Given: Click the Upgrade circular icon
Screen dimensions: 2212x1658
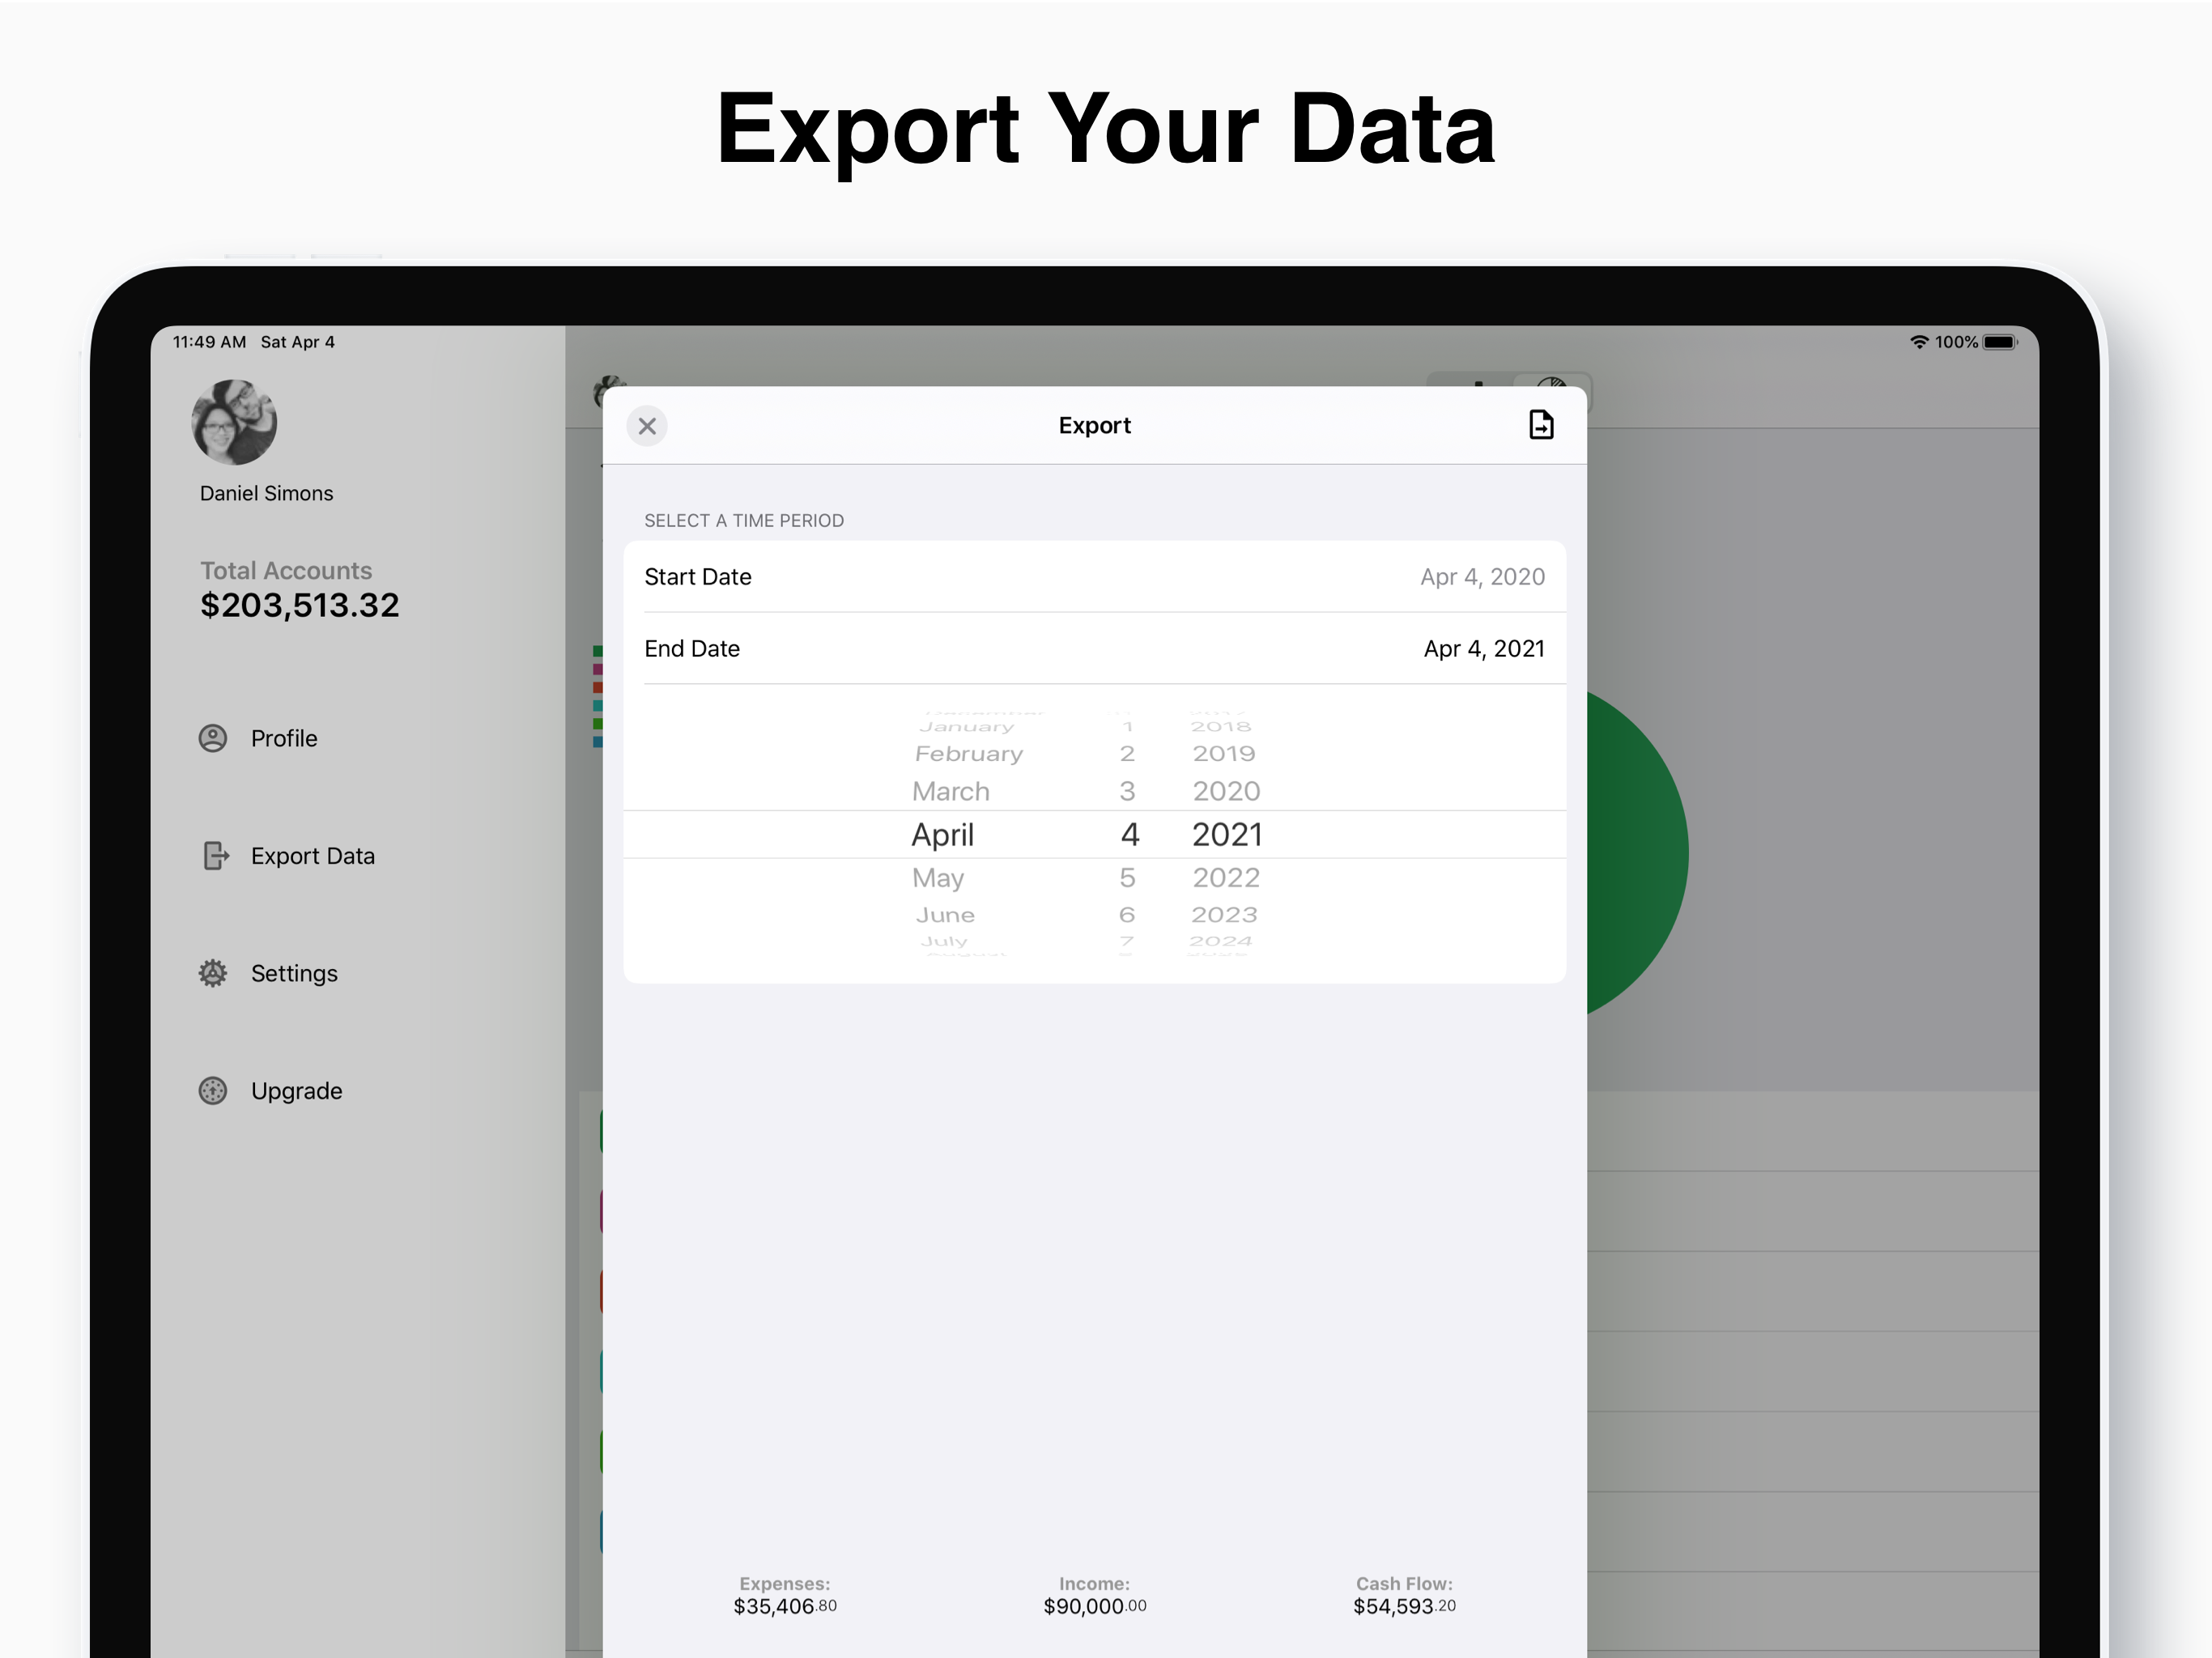Looking at the screenshot, I should pyautogui.click(x=213, y=1090).
